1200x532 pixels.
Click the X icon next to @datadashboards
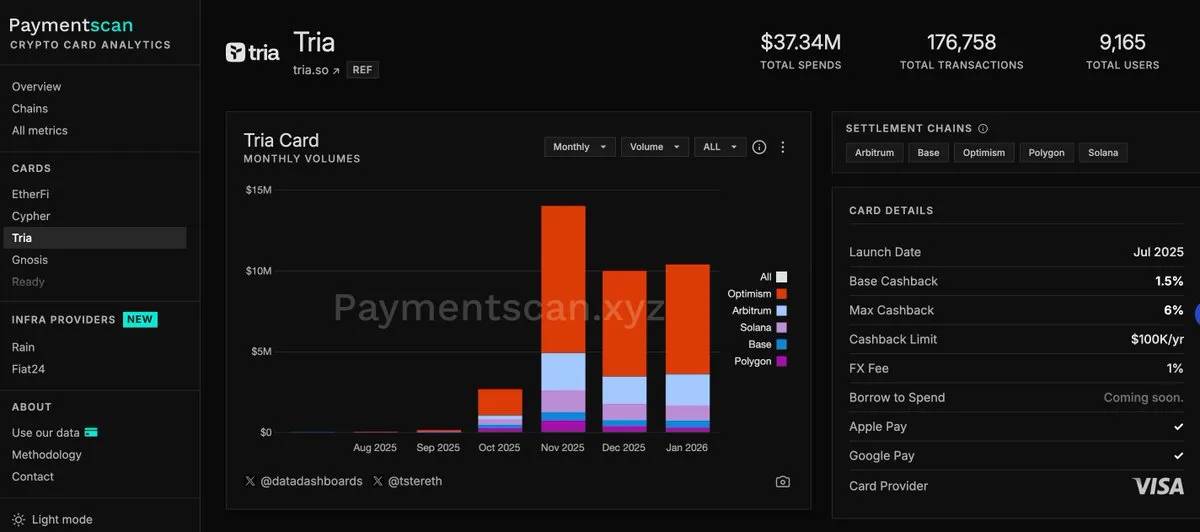coord(250,481)
